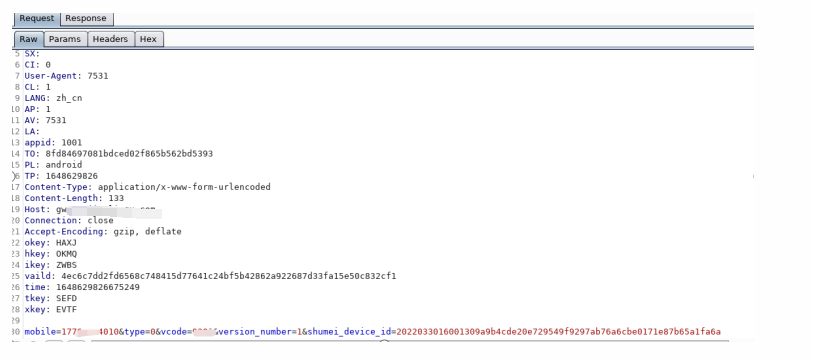Click the tkey: SEFD line
Viewport: 813px width, 360px height.
coord(51,298)
